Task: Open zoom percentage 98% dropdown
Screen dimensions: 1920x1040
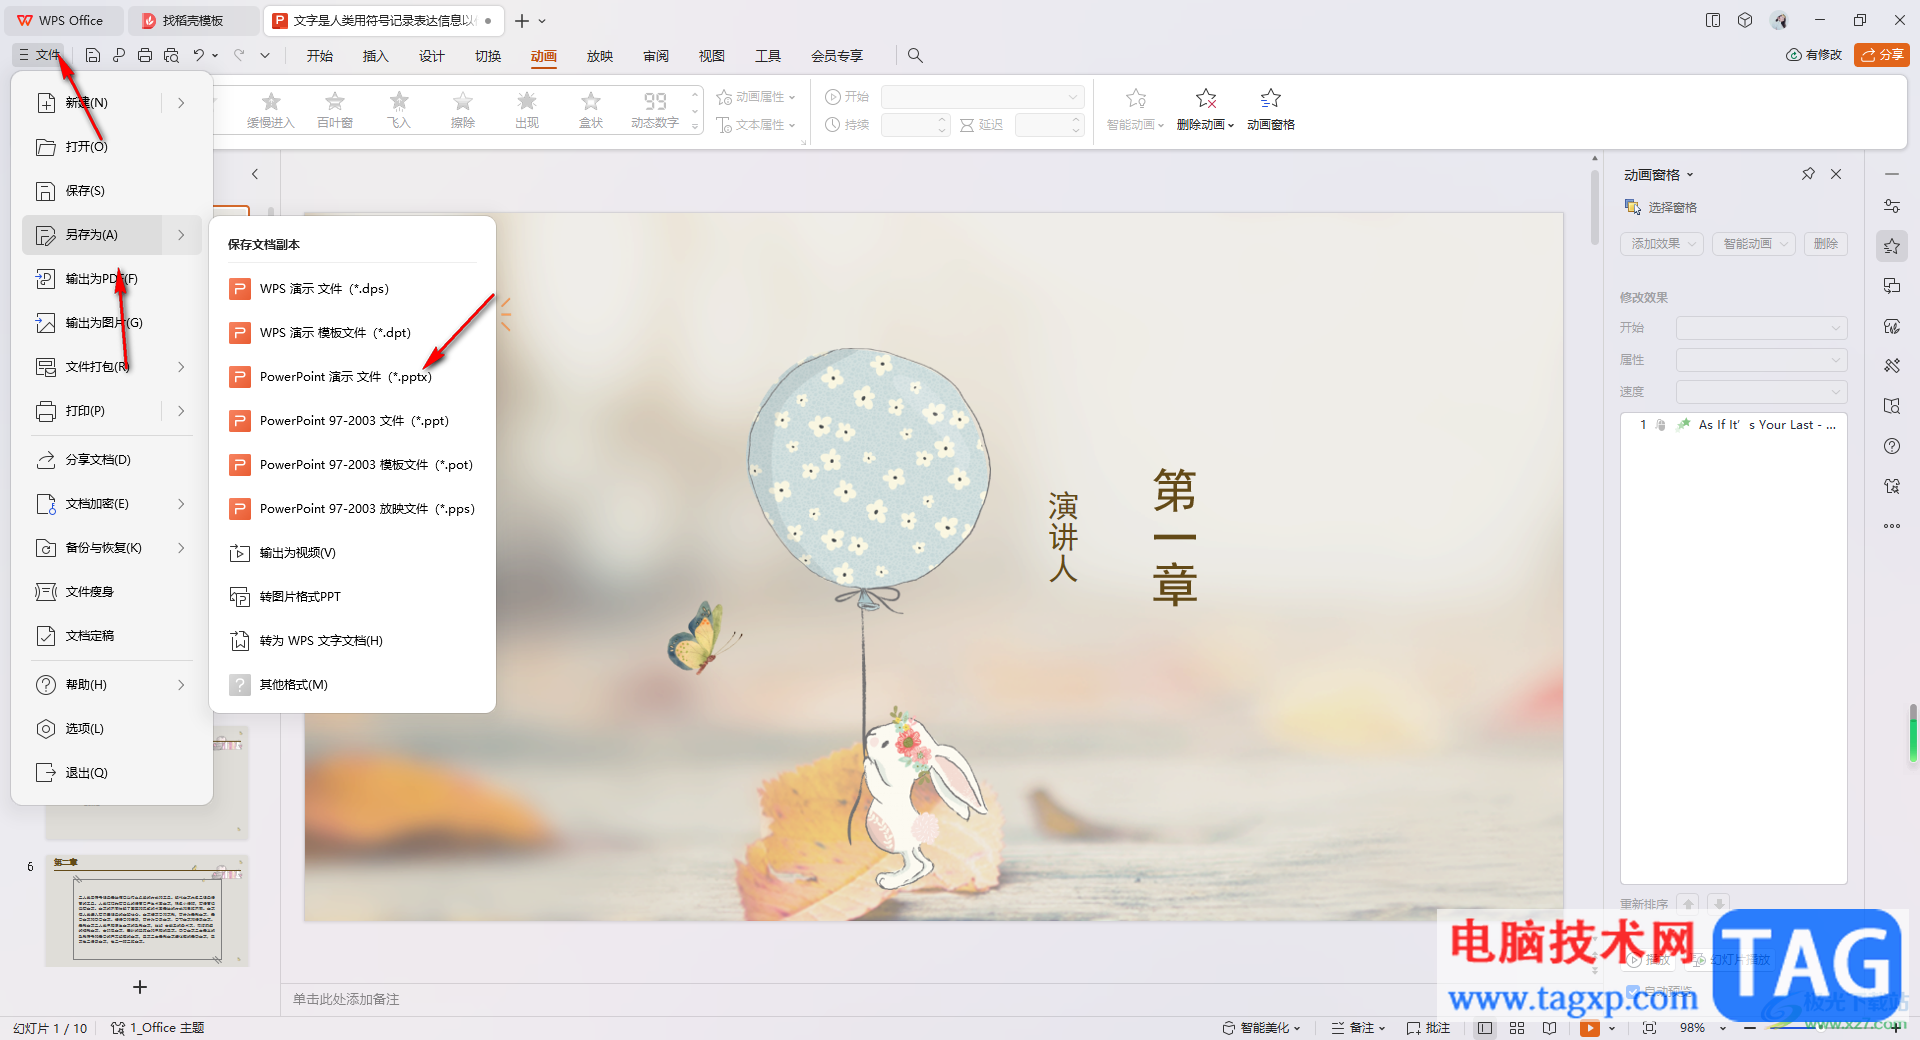Action: click(1722, 1028)
